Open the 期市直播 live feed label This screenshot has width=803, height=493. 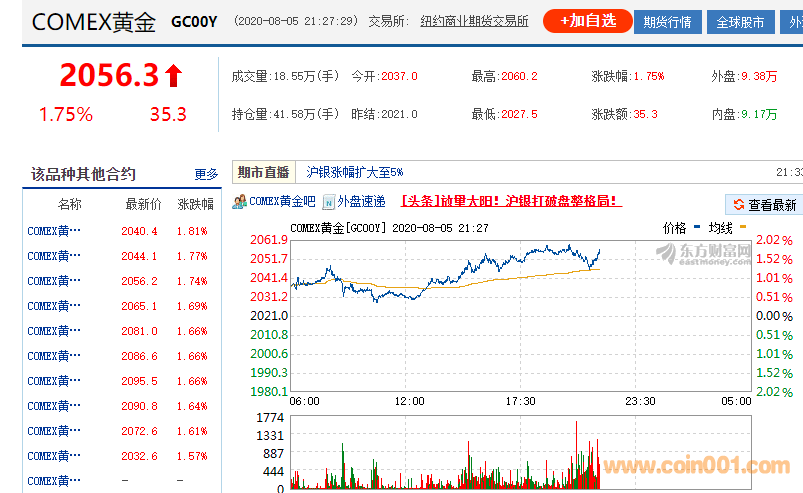tap(263, 172)
